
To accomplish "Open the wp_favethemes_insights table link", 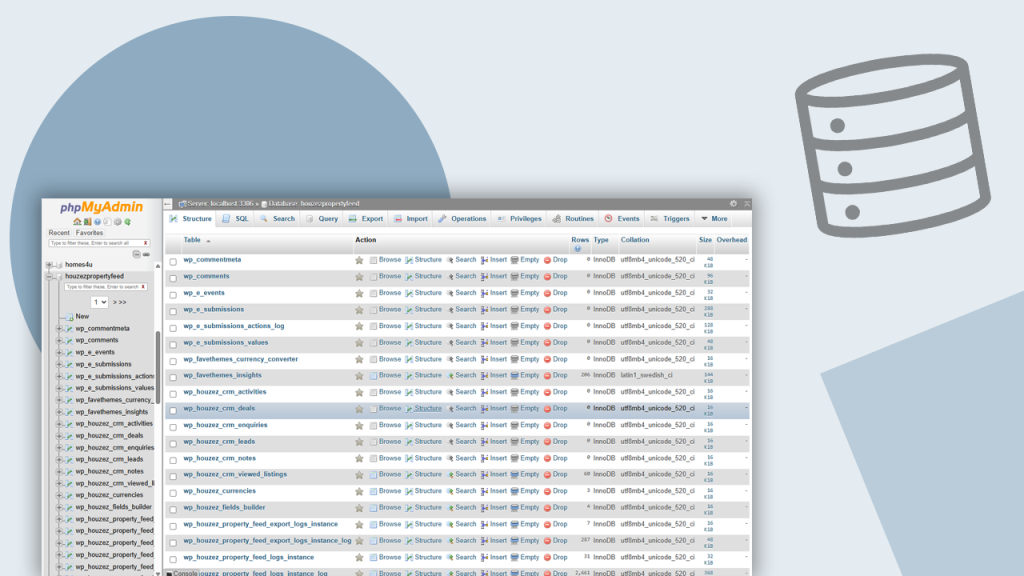I will tap(222, 375).
